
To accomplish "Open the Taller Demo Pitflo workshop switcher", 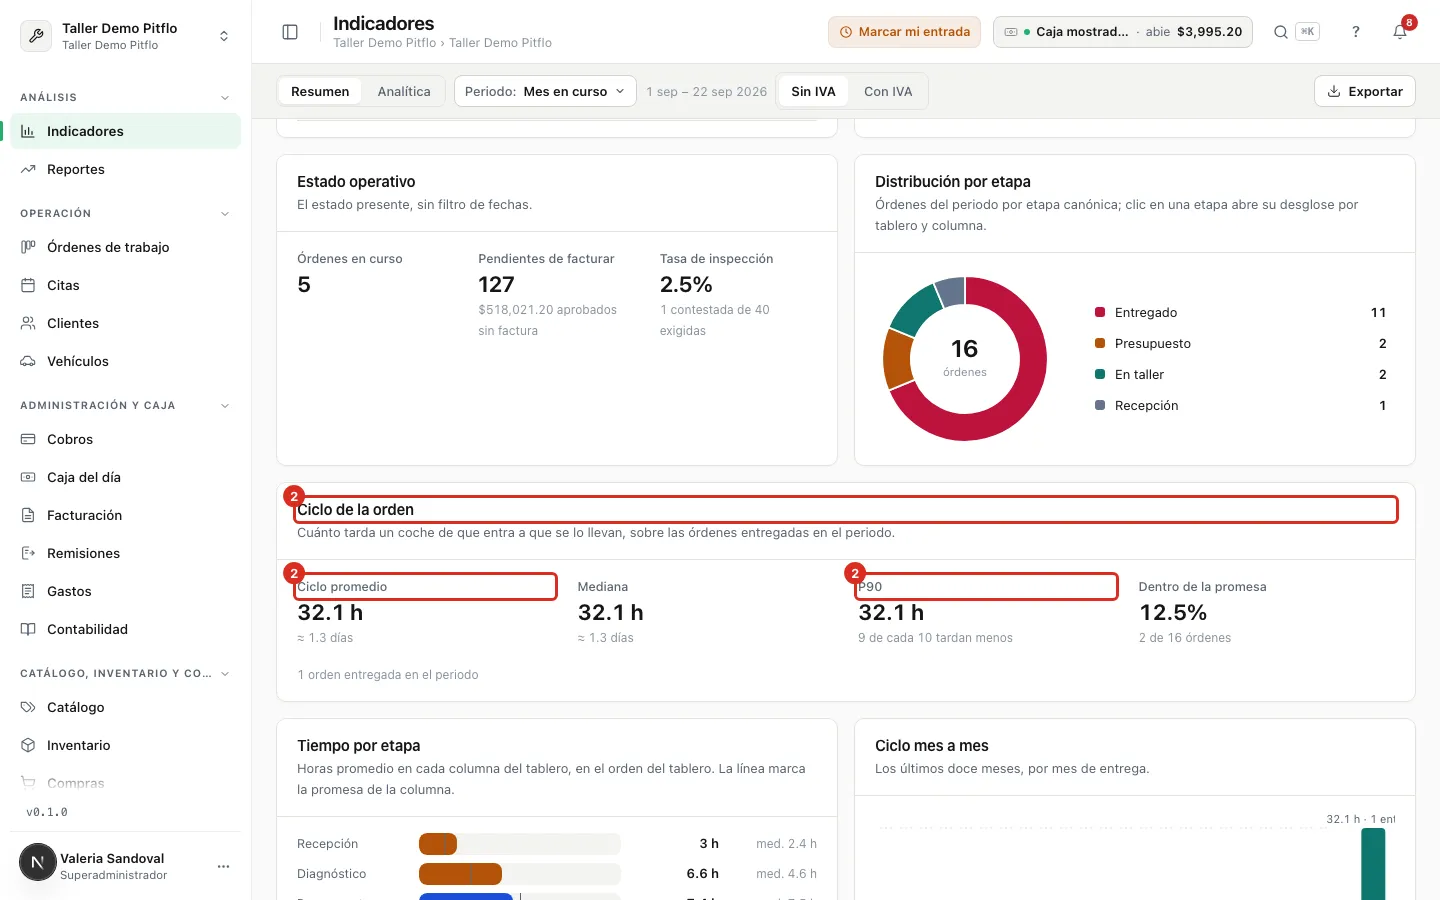I will (x=126, y=36).
